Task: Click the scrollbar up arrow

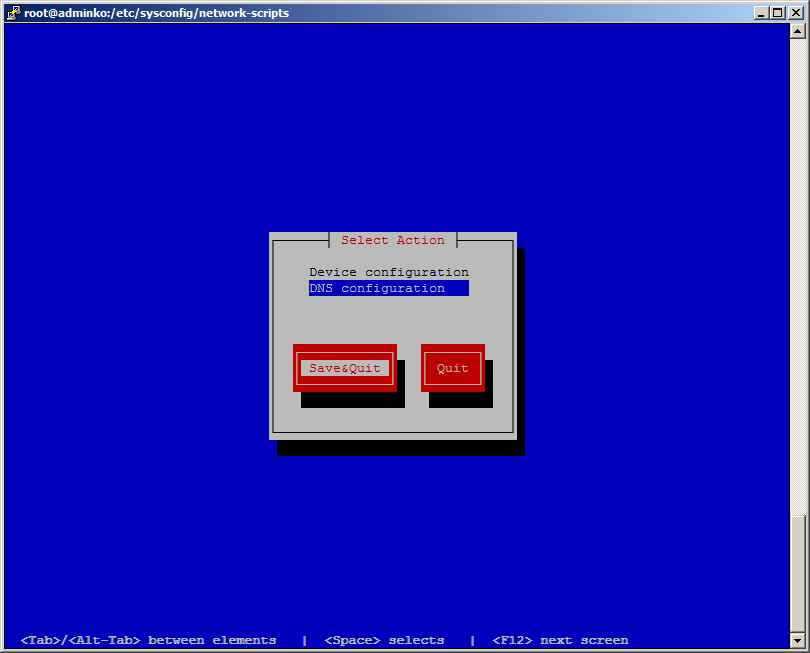Action: click(x=797, y=32)
